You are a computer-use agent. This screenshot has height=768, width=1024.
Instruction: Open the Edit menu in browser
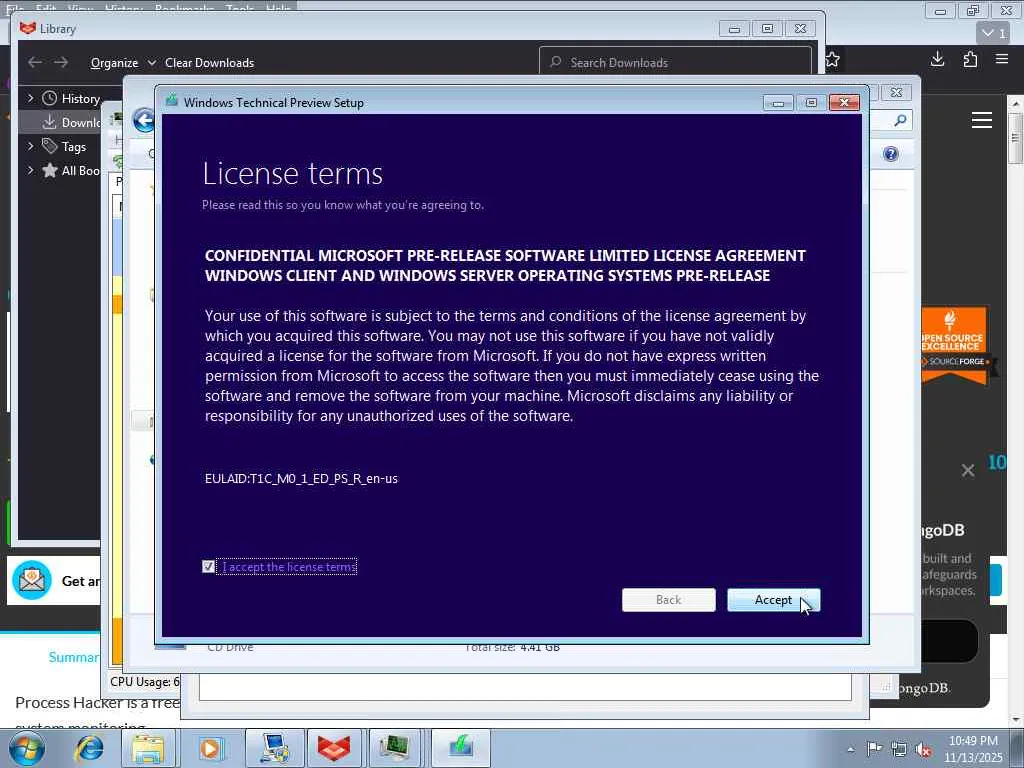[46, 7]
